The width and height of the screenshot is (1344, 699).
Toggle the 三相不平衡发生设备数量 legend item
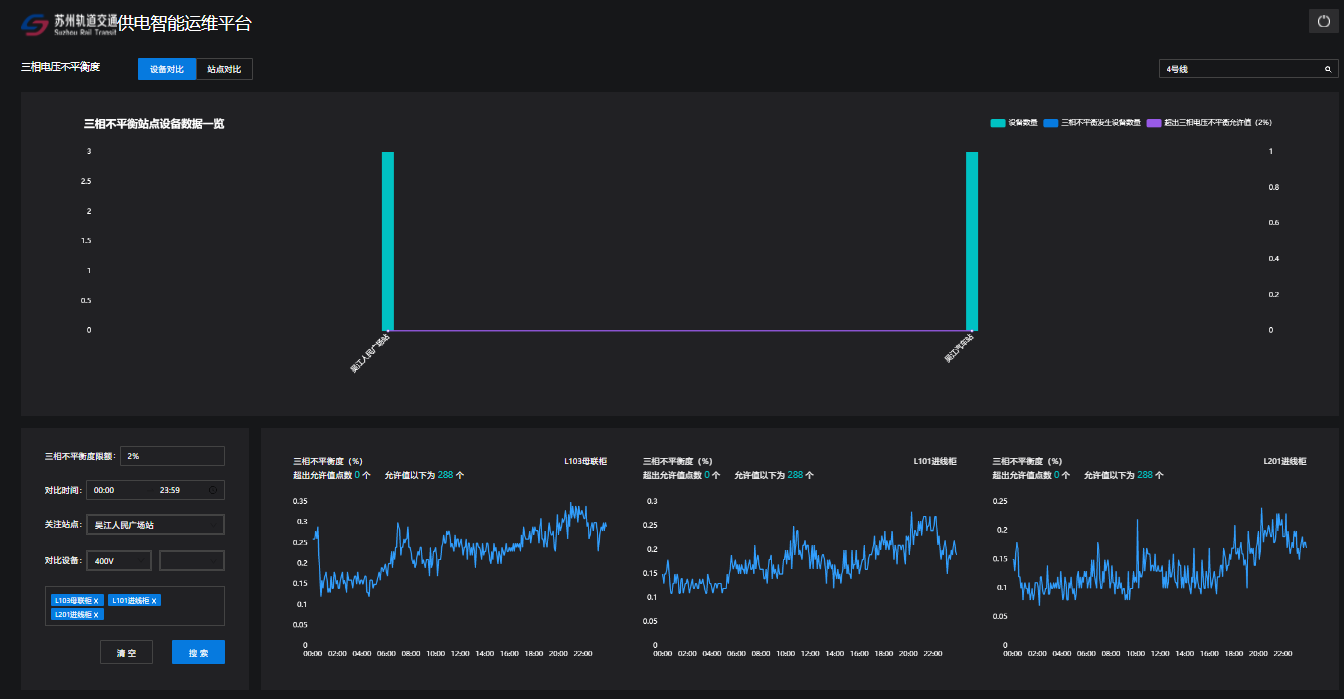tap(1092, 122)
